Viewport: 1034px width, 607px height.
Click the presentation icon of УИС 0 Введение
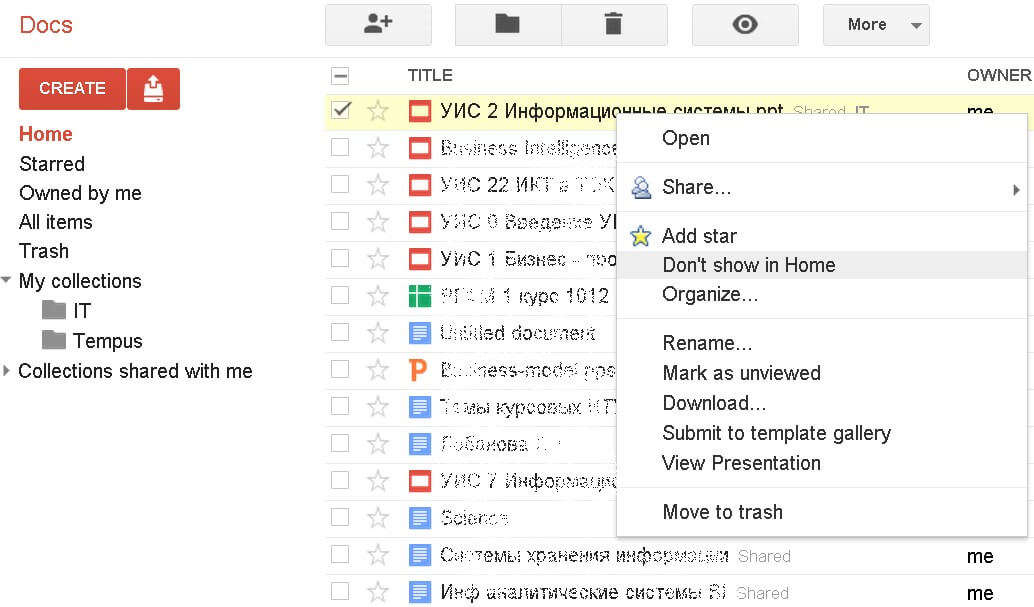[x=419, y=222]
